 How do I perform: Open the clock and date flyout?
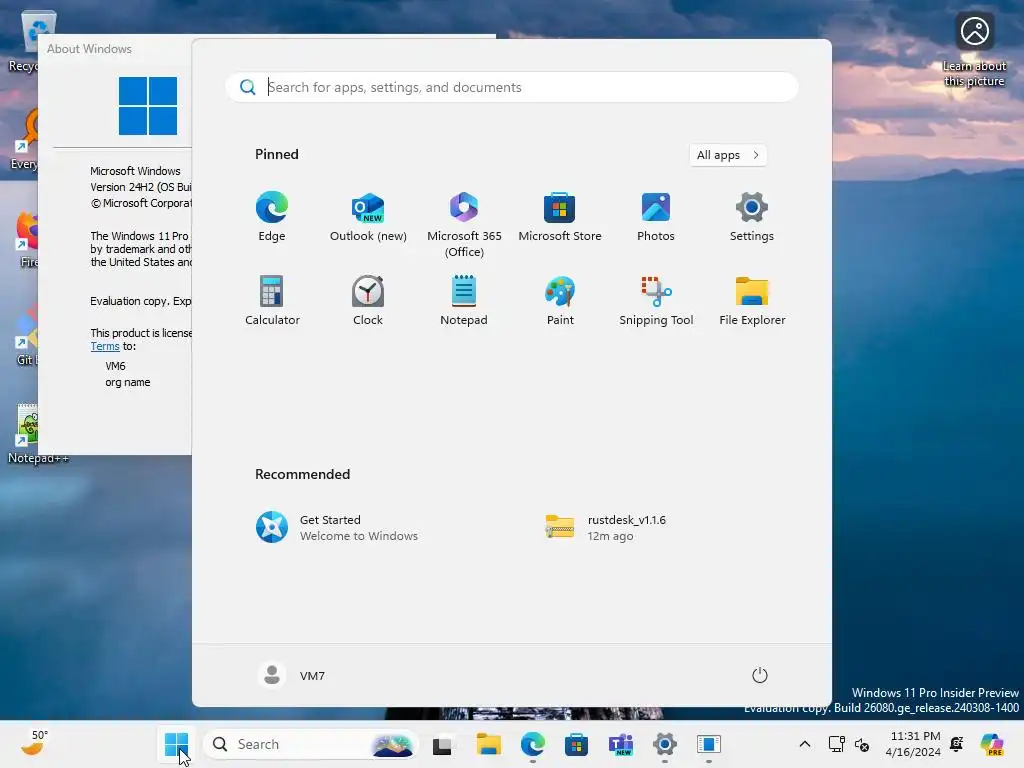[x=914, y=744]
